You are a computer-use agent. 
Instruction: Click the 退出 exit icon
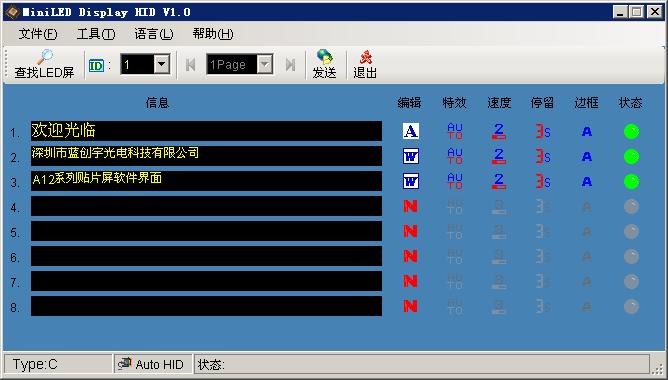point(365,57)
